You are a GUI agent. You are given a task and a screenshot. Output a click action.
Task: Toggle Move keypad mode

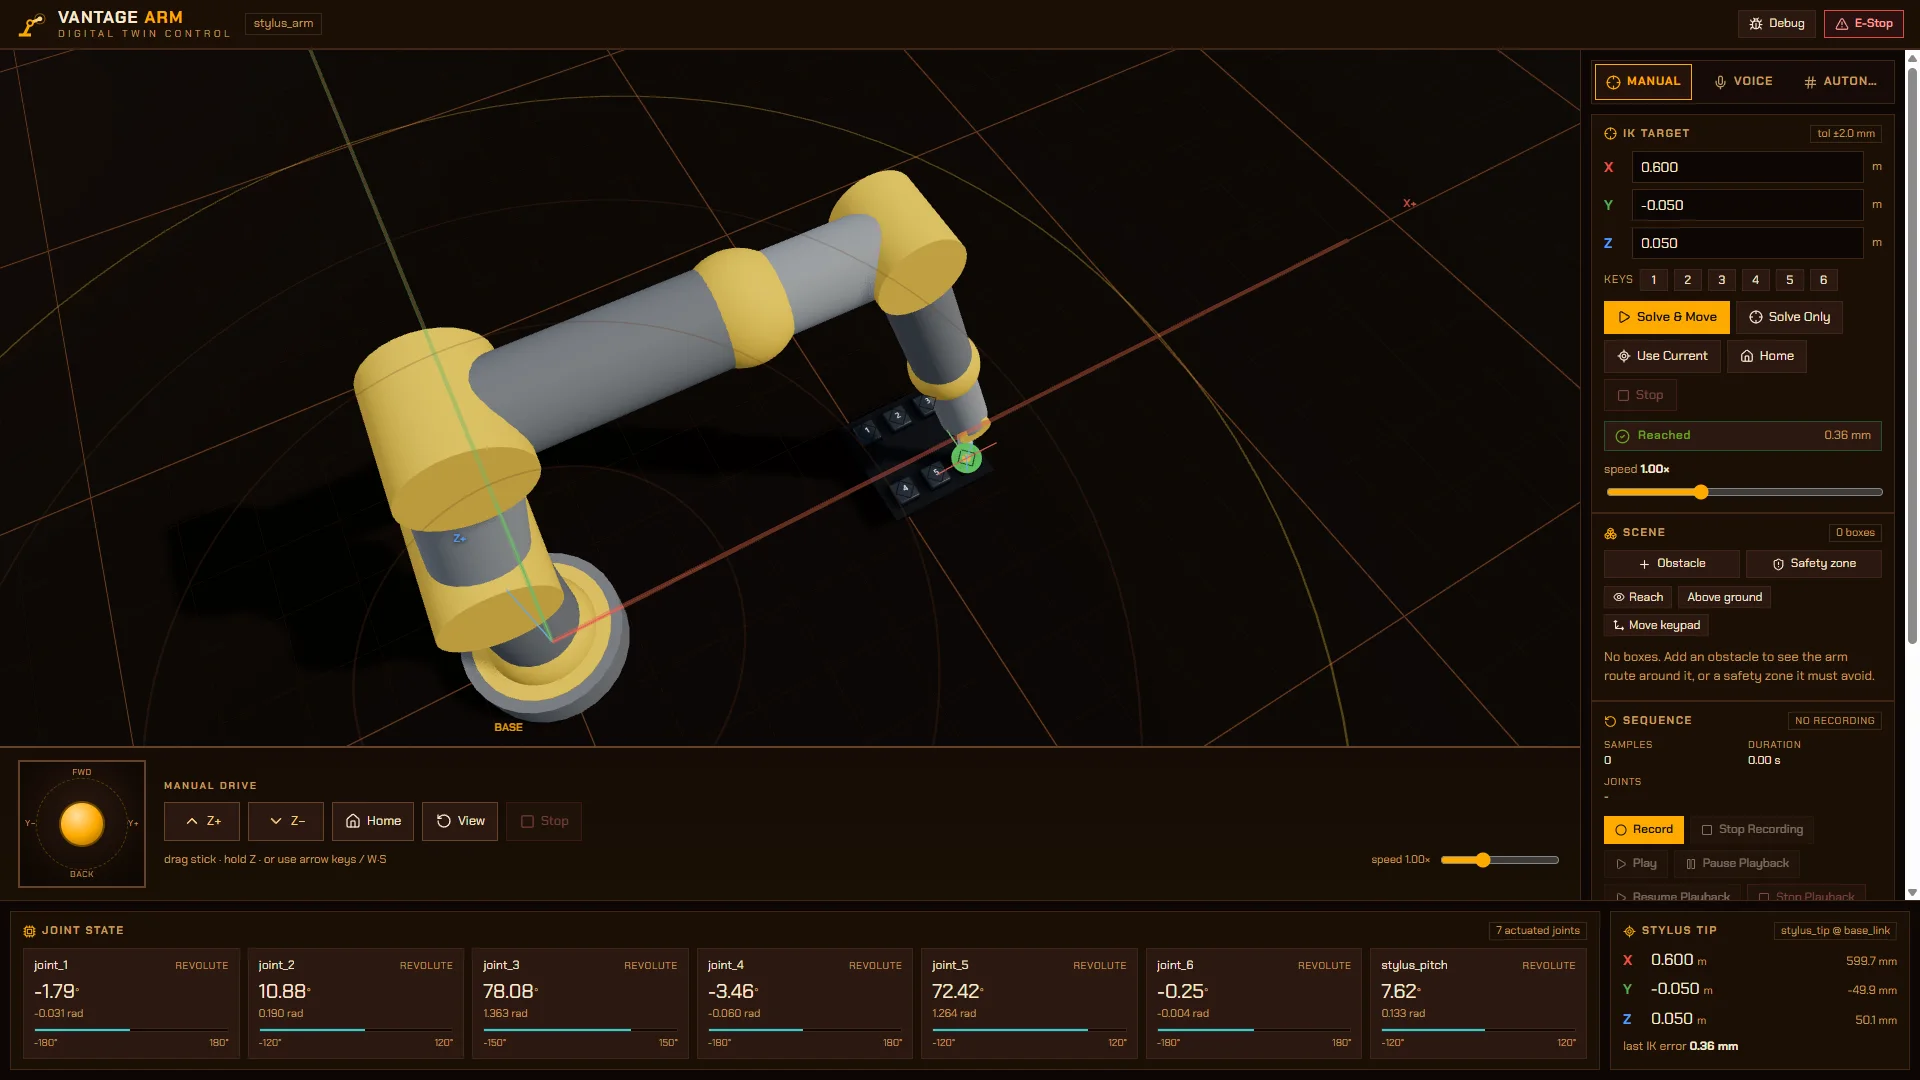[1656, 625]
